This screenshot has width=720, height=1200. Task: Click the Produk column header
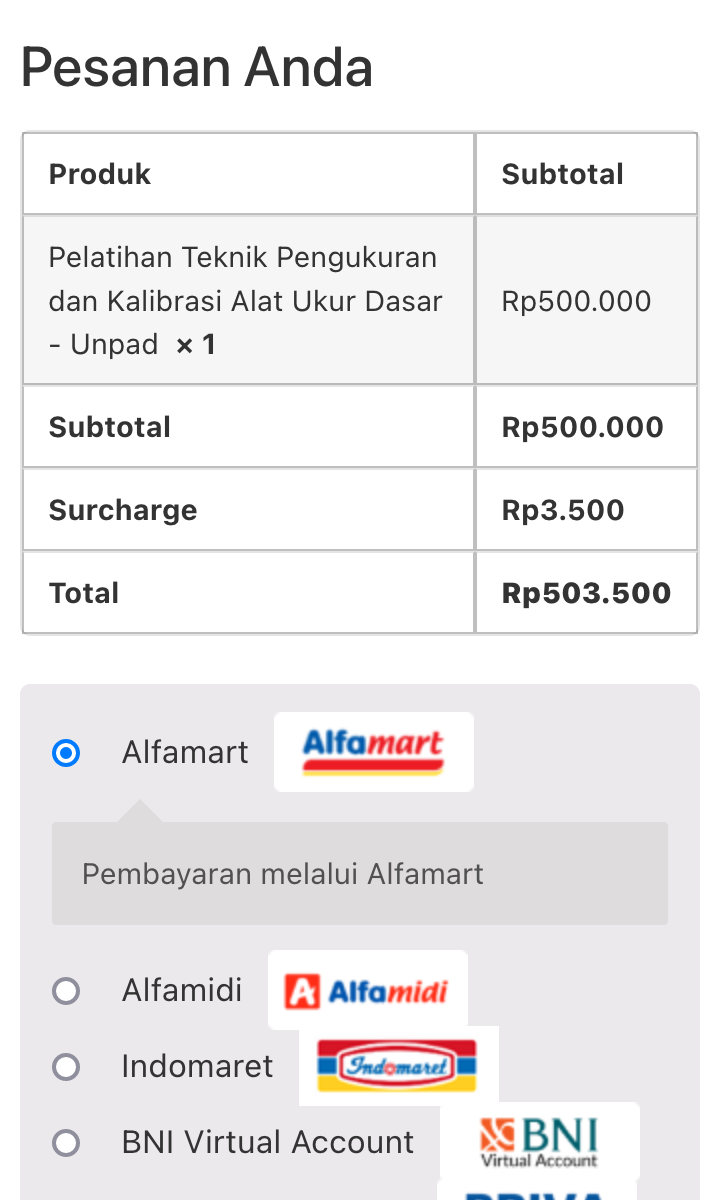100,174
